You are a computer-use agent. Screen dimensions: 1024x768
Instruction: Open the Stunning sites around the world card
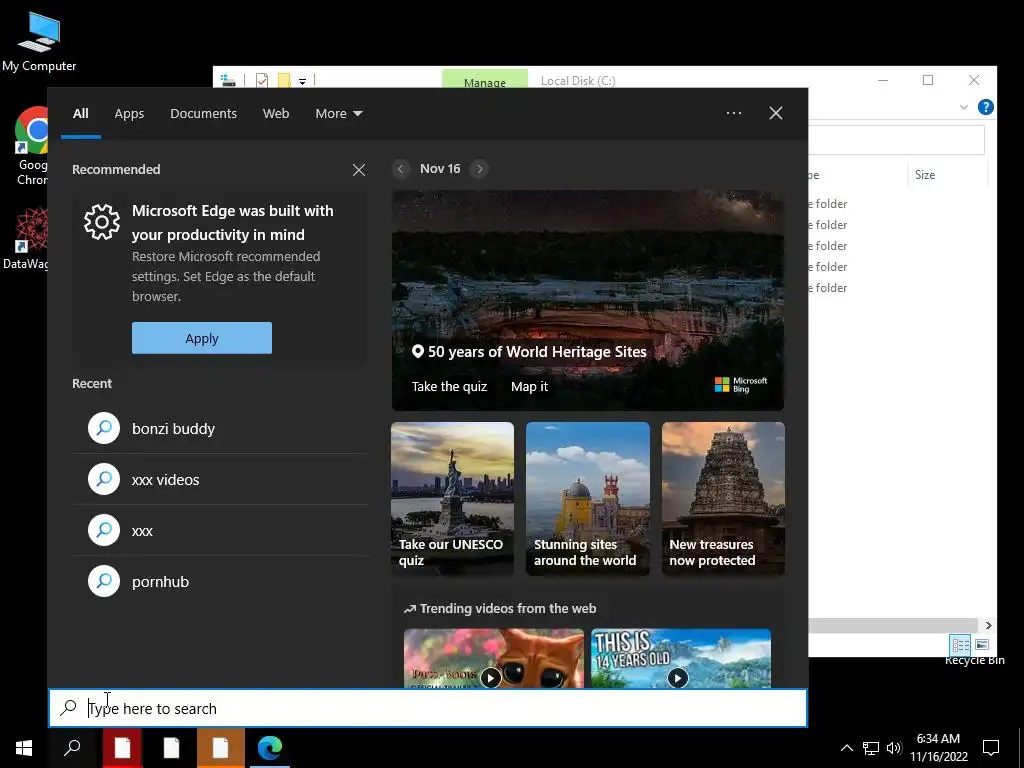click(x=588, y=499)
